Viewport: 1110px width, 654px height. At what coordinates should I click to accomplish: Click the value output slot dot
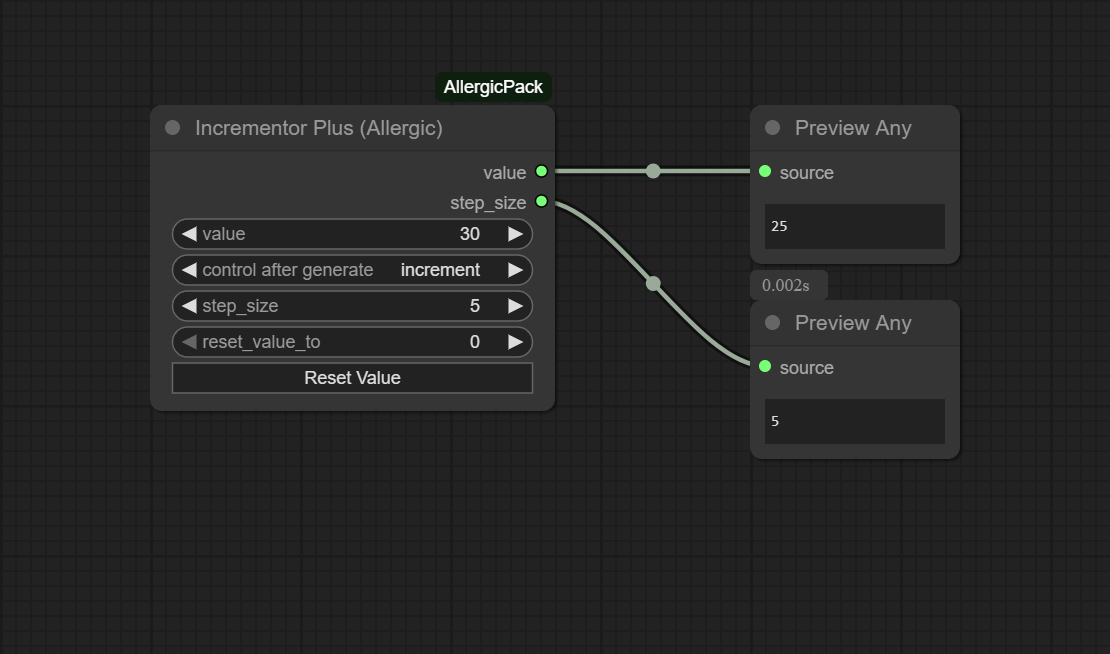[542, 171]
